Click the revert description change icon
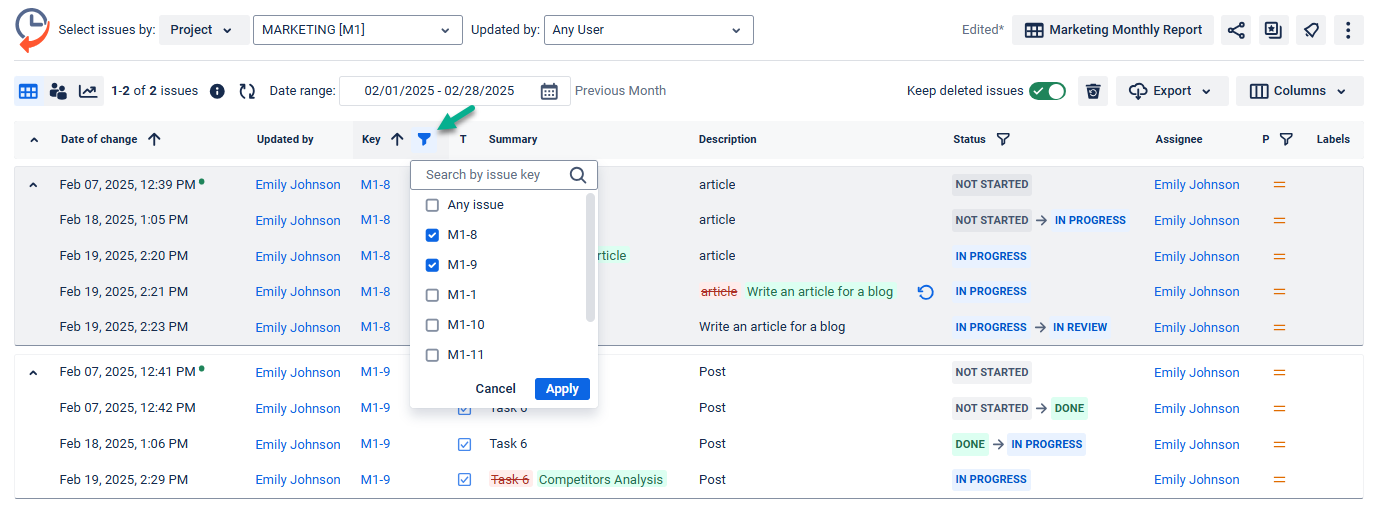Viewport: 1375px width, 508px height. tap(925, 292)
